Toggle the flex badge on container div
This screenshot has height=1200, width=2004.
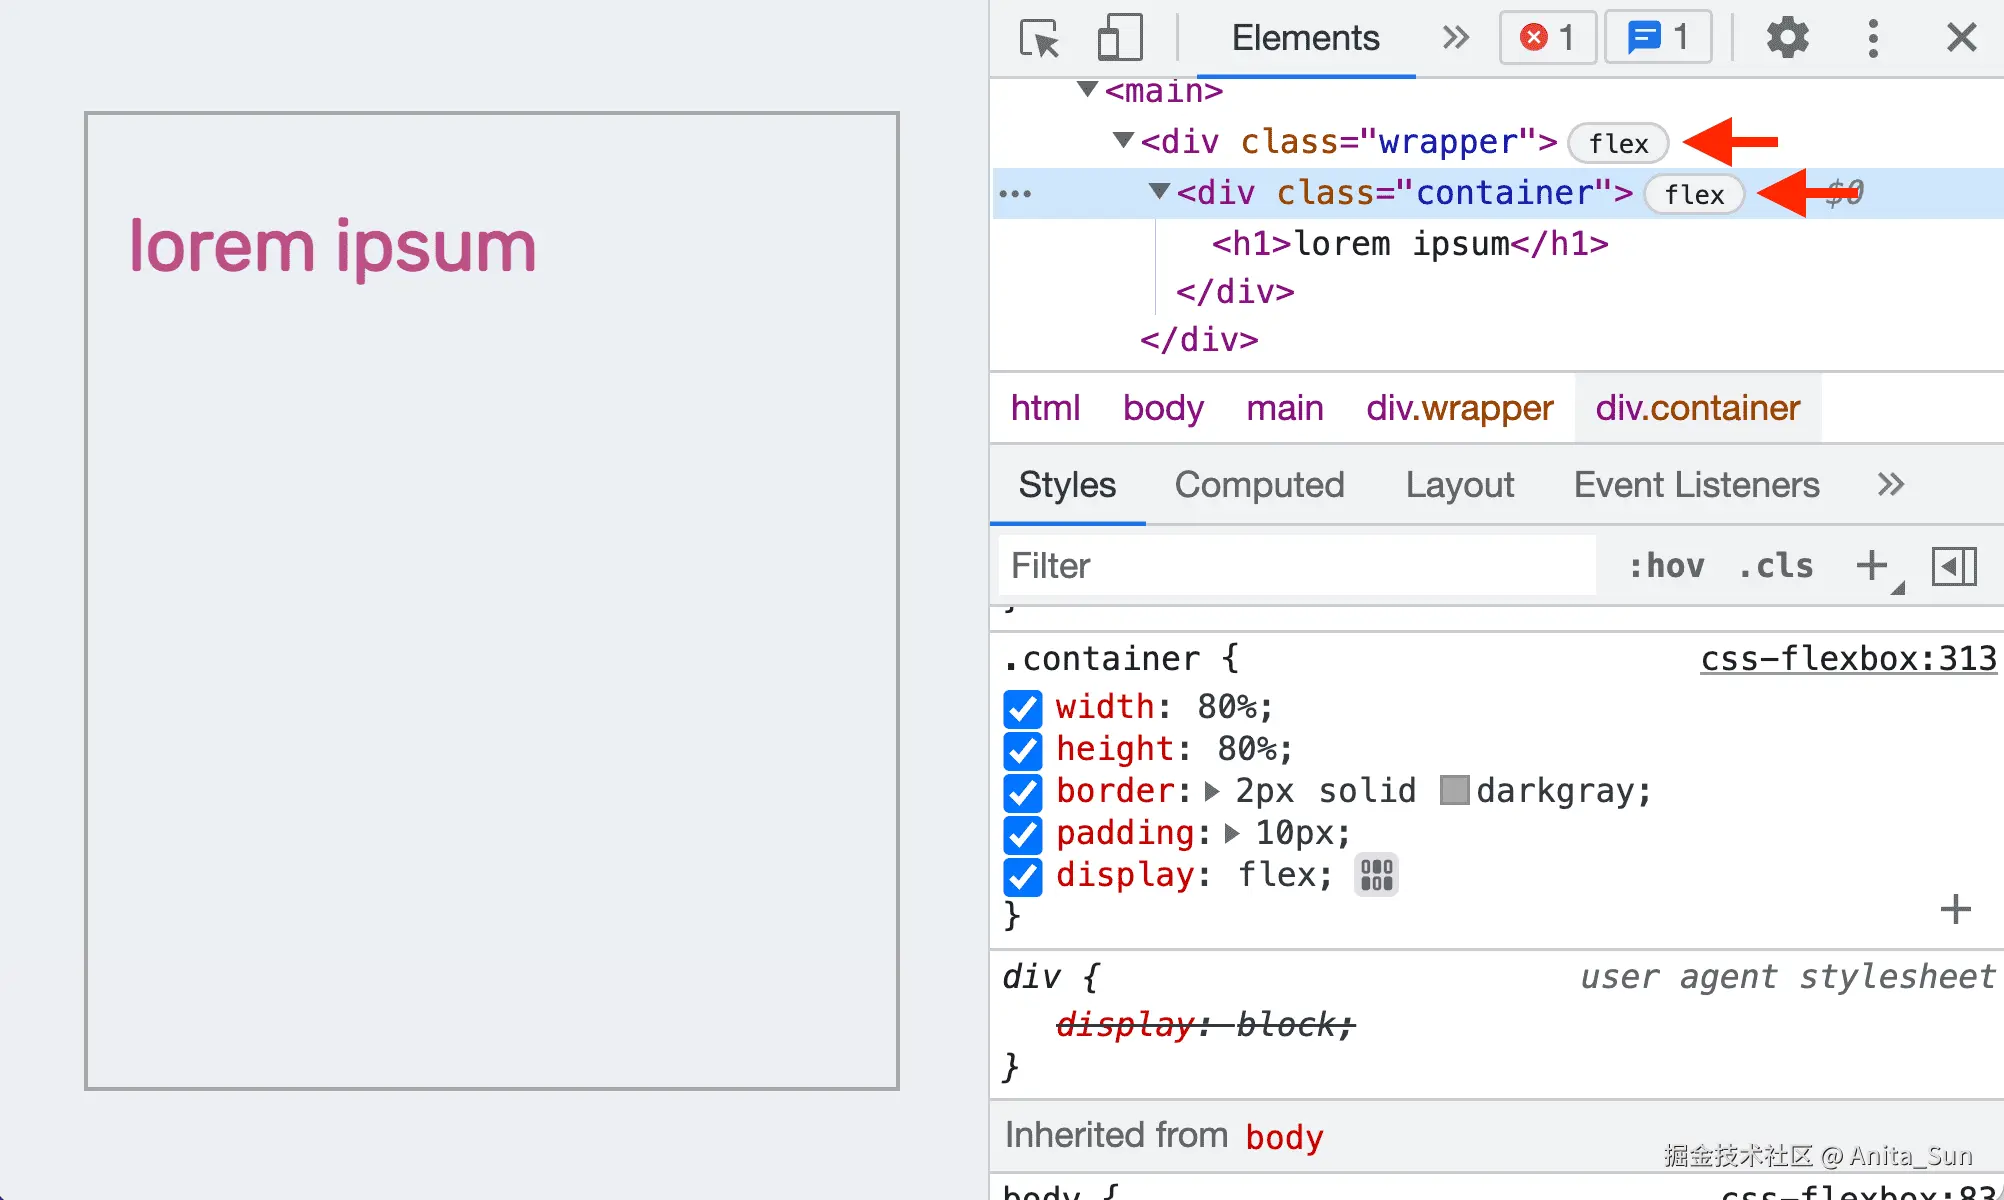pyautogui.click(x=1694, y=194)
